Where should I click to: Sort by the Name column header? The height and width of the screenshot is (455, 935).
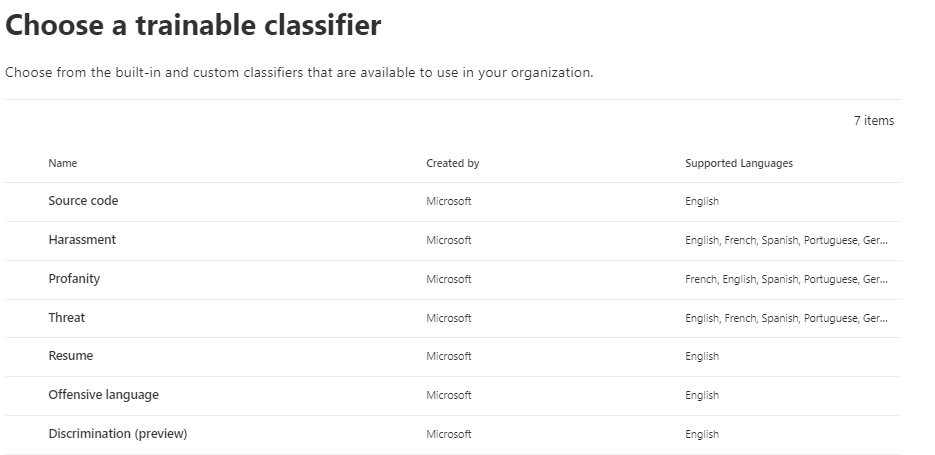(x=63, y=163)
